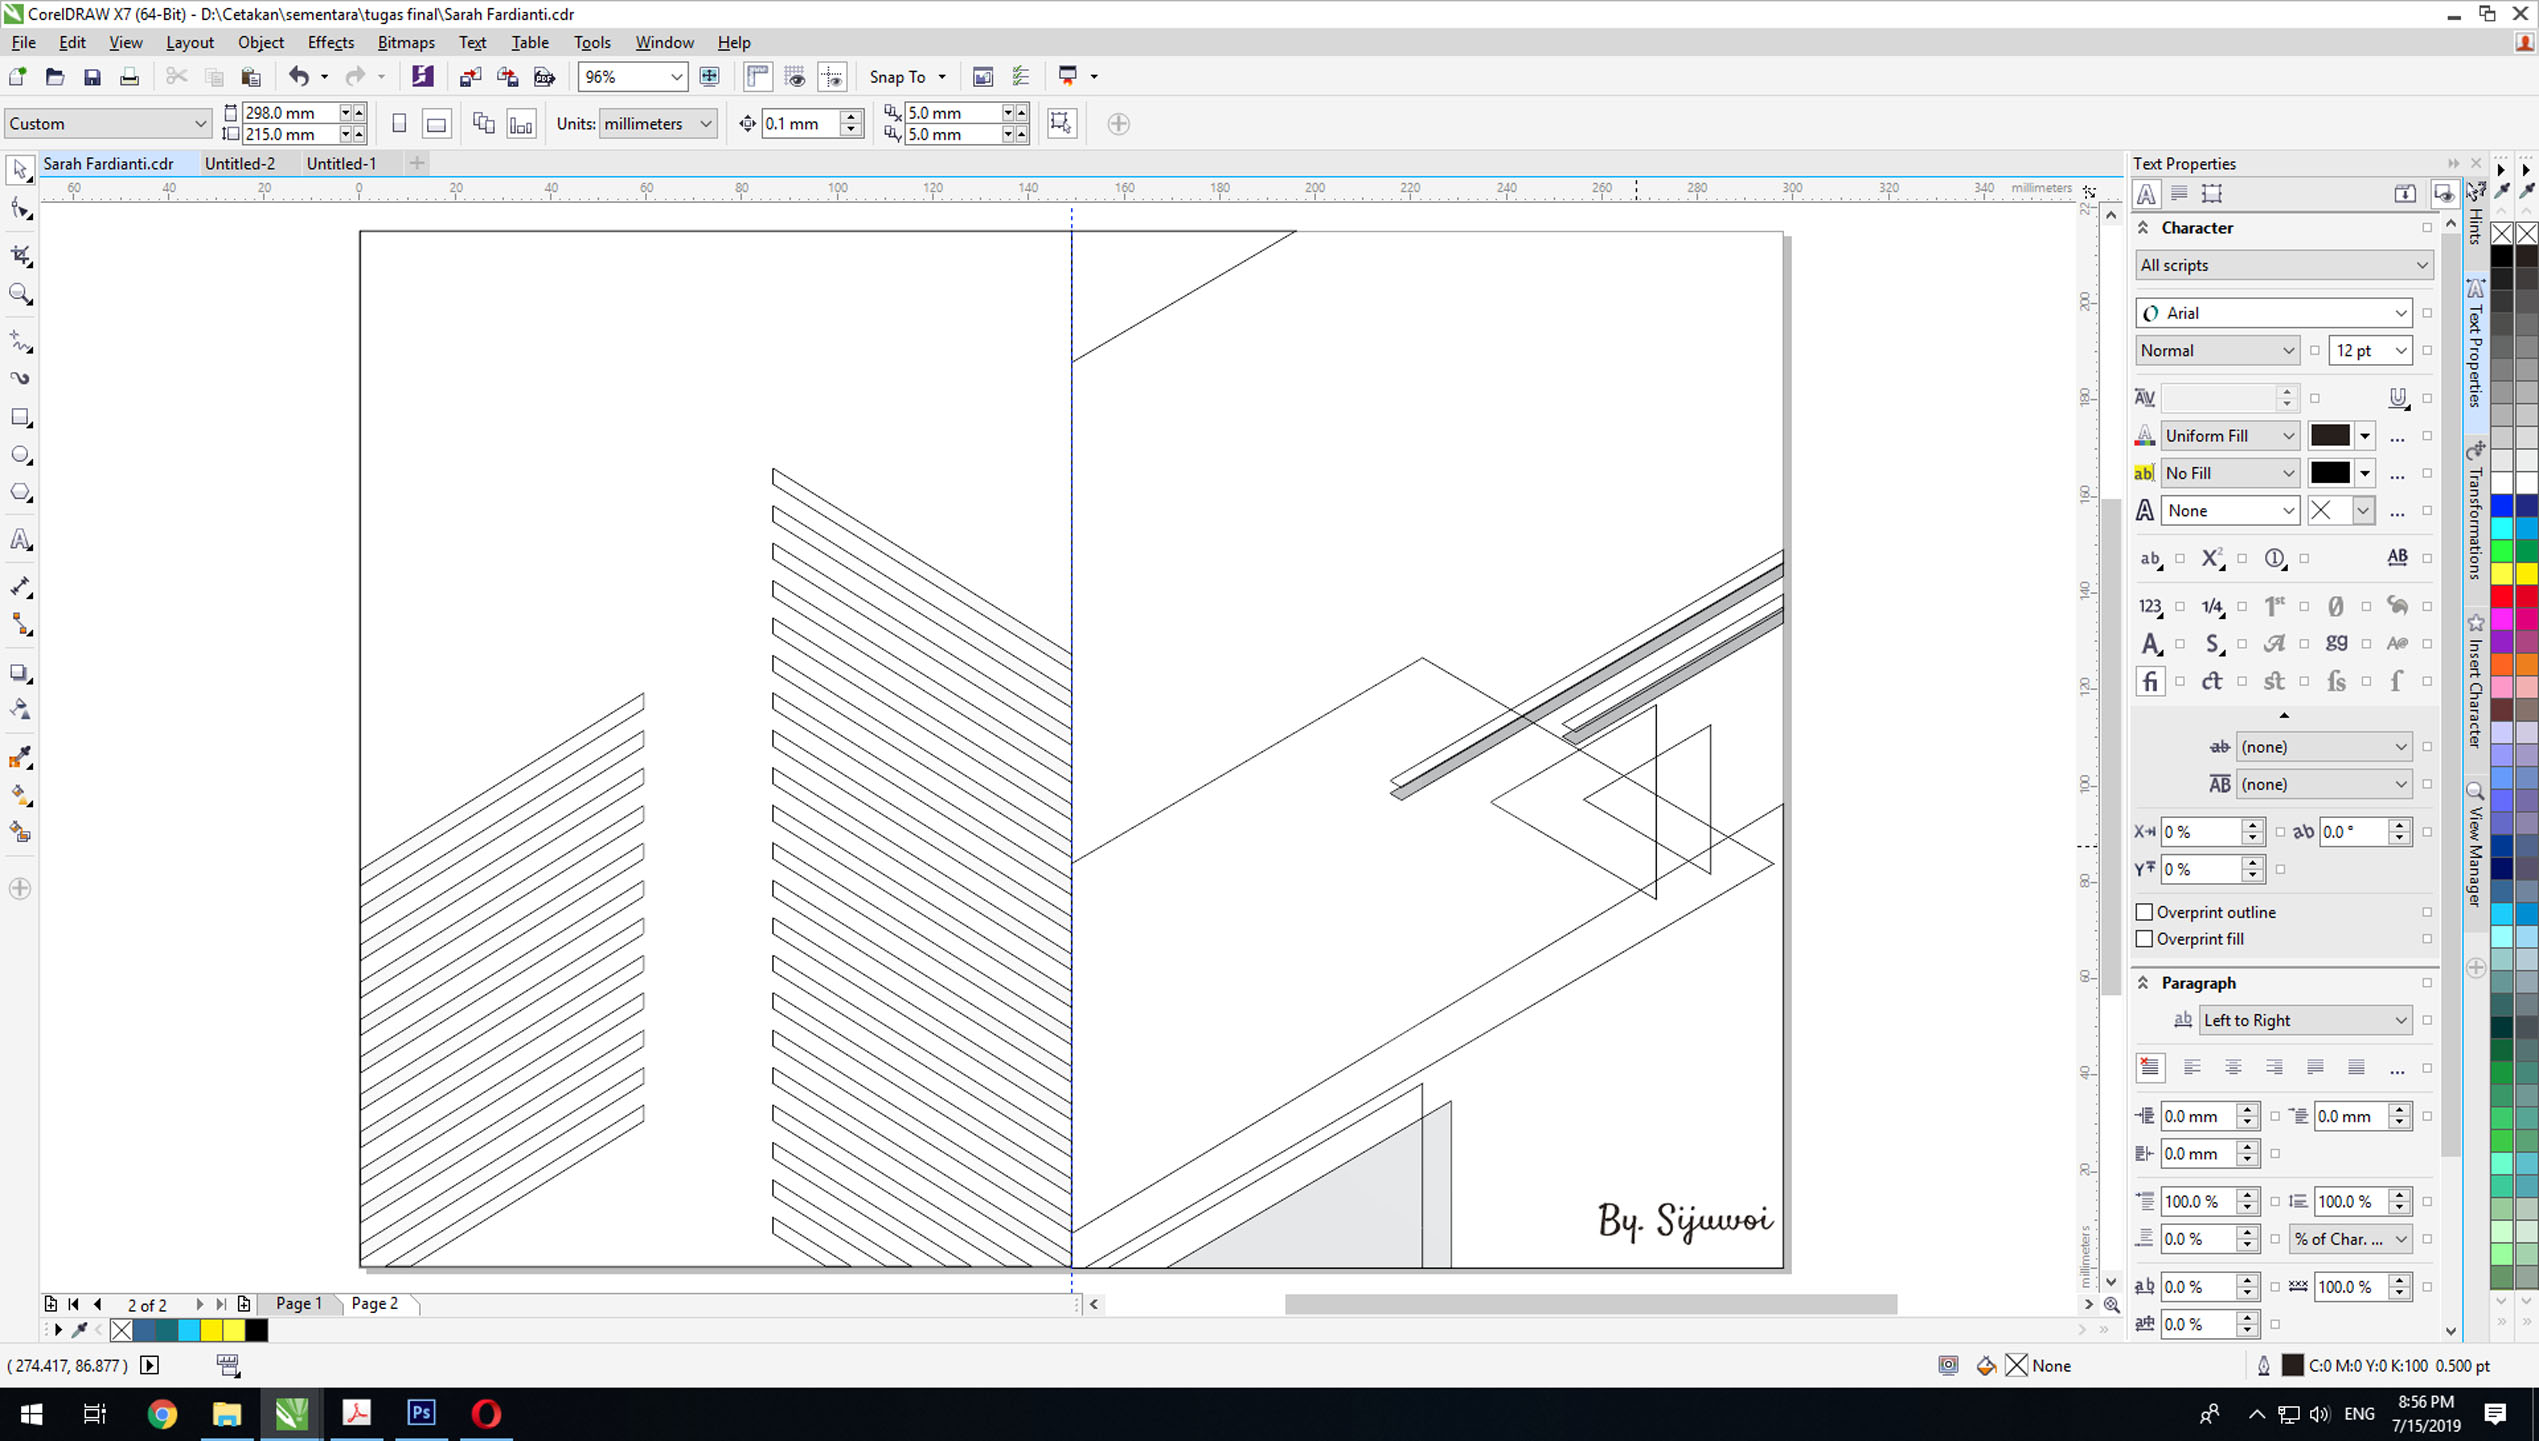Open Photoshop from the taskbar
This screenshot has width=2539, height=1441.
[421, 1413]
